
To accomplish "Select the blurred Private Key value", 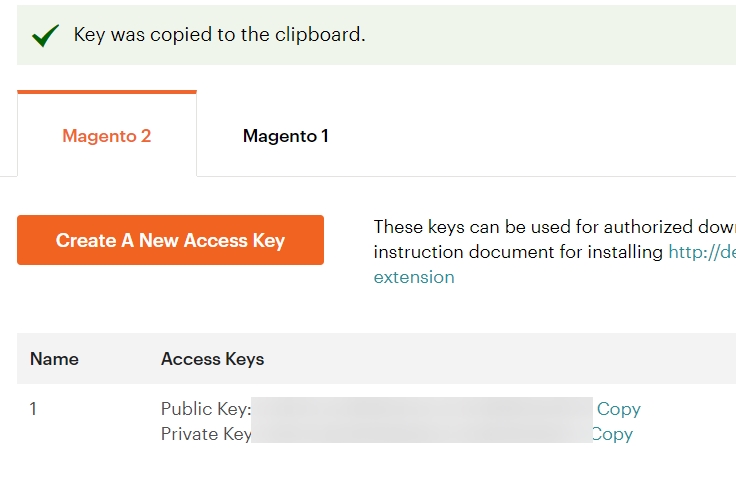I will 422,432.
